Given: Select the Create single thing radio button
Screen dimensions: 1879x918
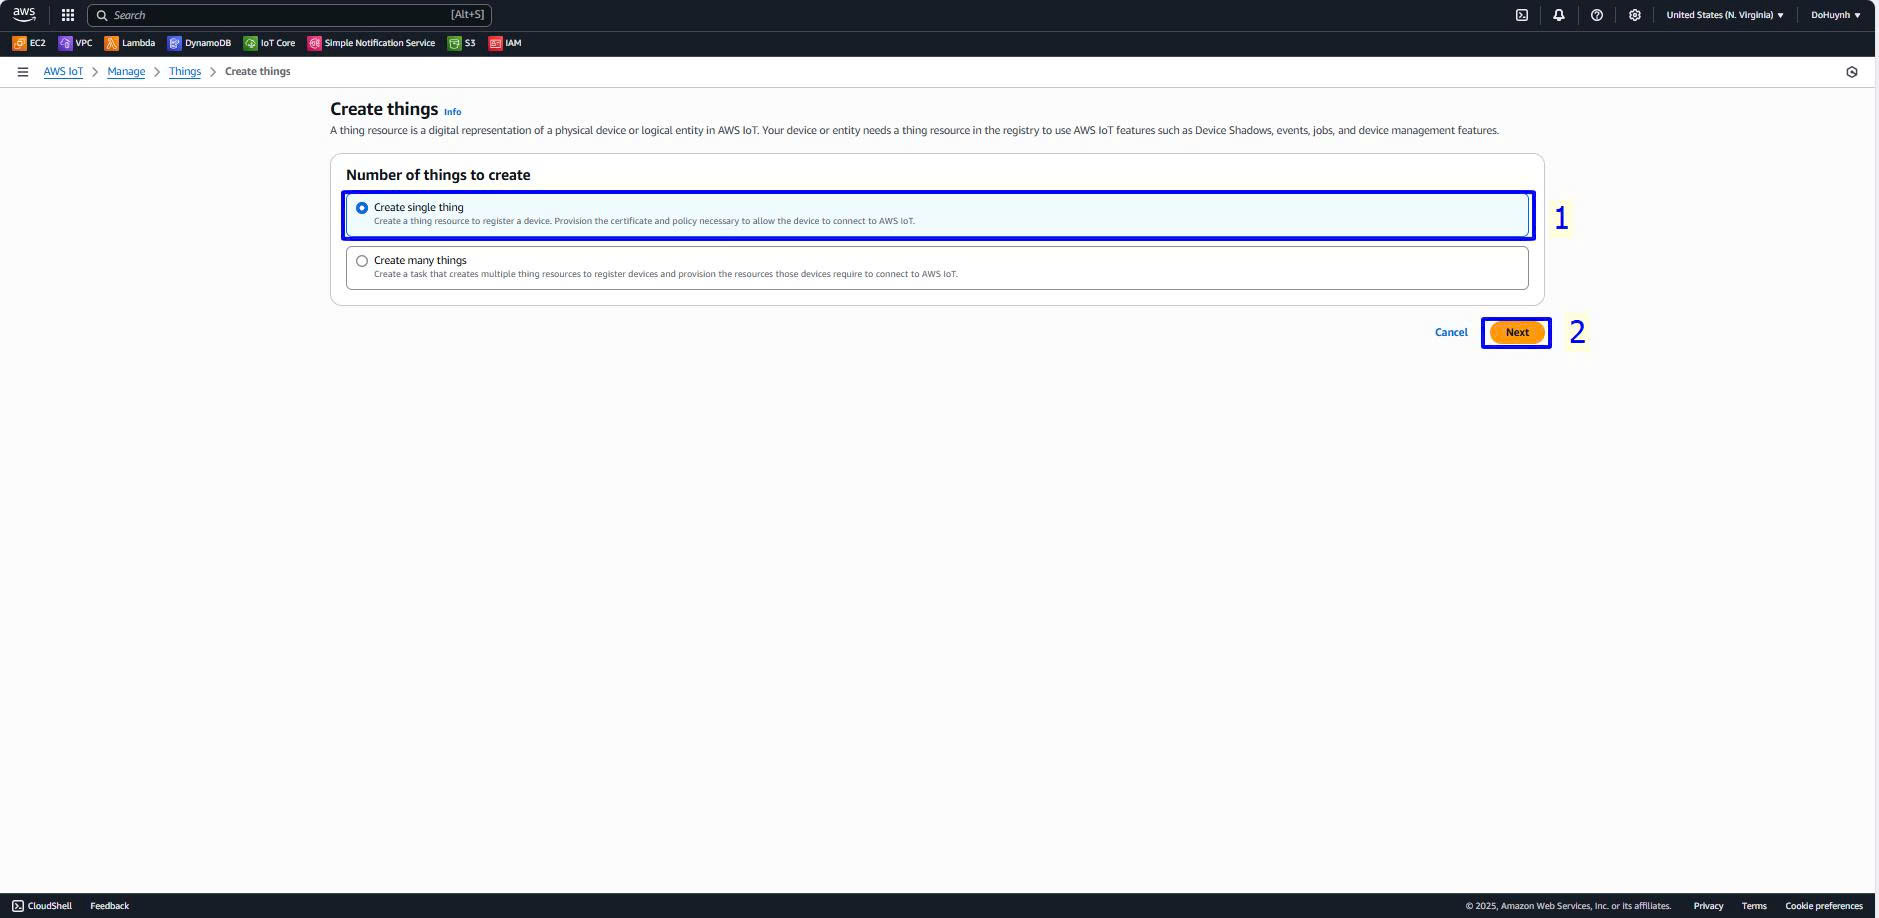Looking at the screenshot, I should pos(362,208).
